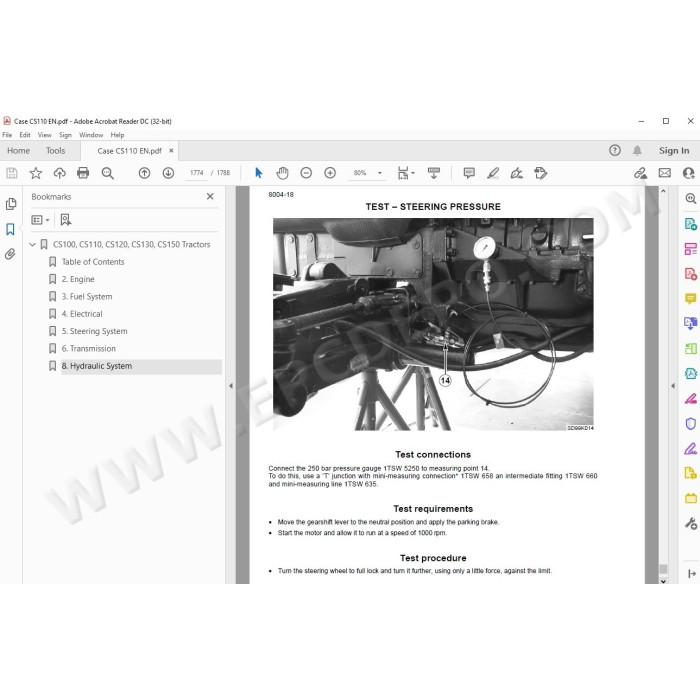Show page thumbnails panel
700x700 pixels.
coord(11,204)
